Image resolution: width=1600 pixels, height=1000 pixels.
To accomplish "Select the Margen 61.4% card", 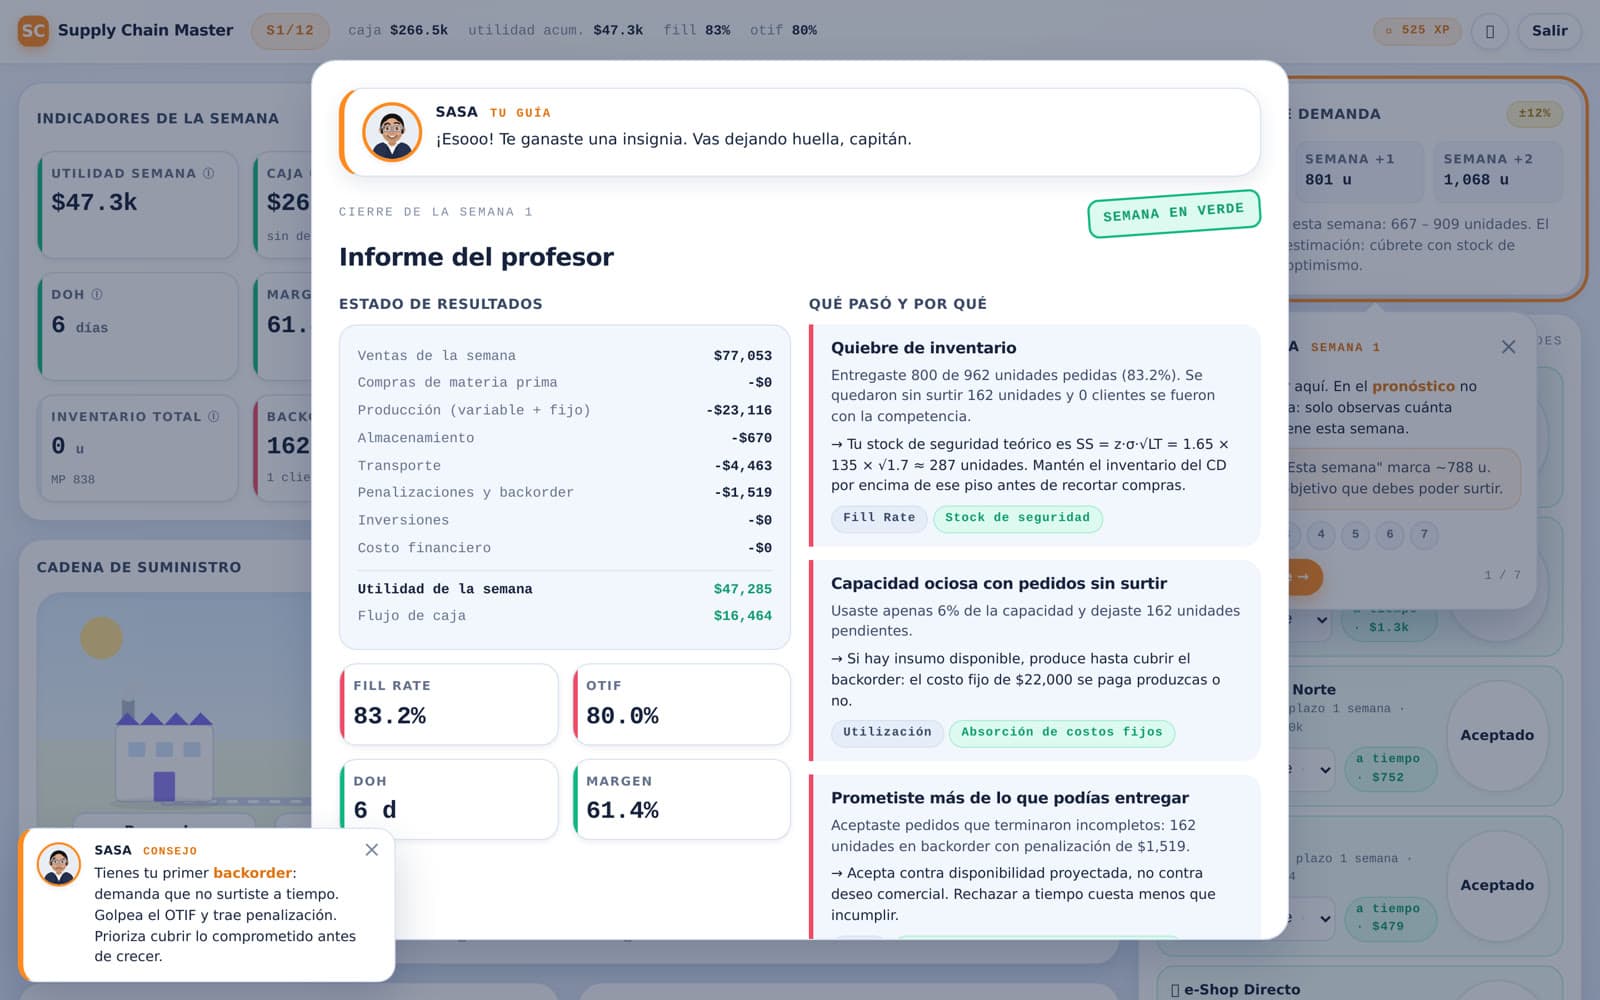I will pyautogui.click(x=681, y=799).
